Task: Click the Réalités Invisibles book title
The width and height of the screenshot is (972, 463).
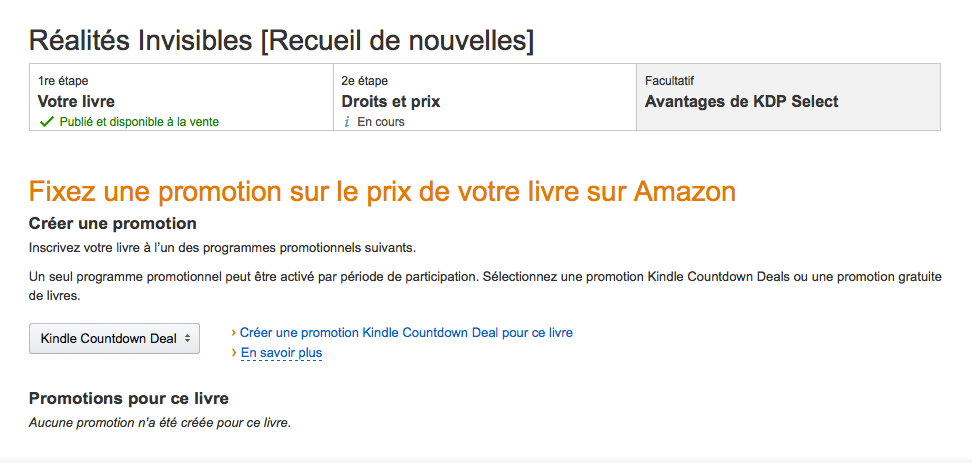Action: click(281, 41)
